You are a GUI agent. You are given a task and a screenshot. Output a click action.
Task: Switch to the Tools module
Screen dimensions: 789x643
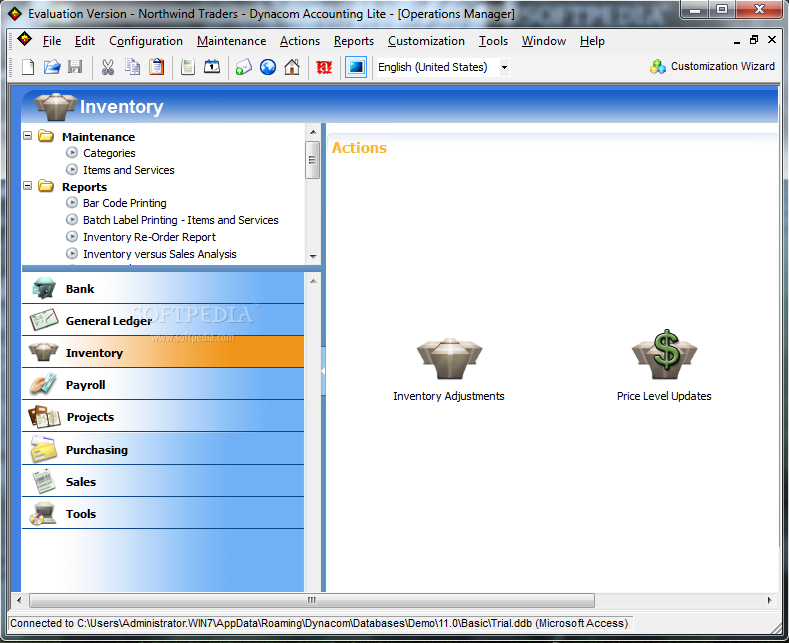(163, 514)
